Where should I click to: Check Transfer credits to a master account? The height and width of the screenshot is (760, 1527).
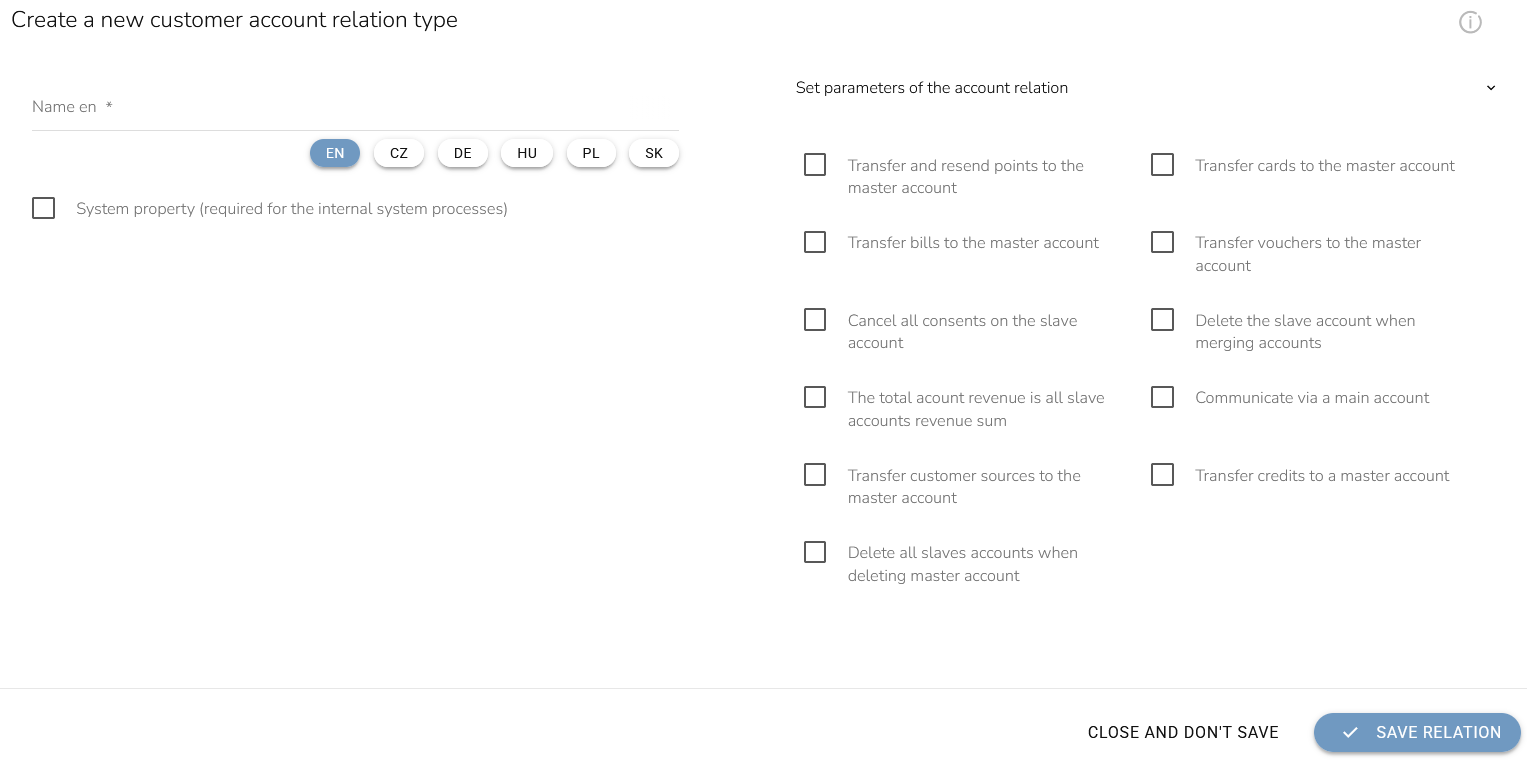1162,475
